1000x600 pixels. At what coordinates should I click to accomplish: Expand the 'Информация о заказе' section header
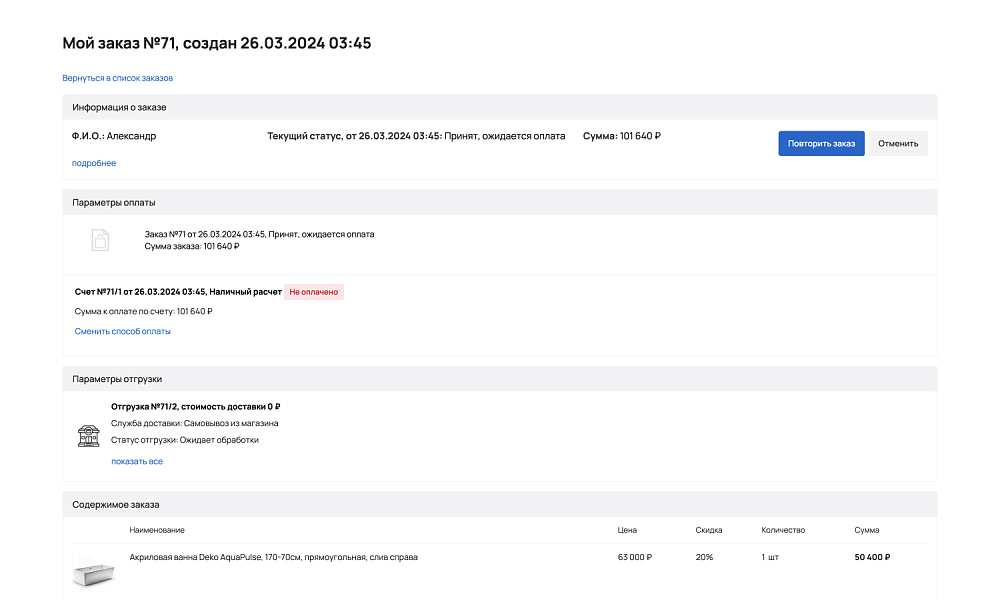pyautogui.click(x=119, y=106)
